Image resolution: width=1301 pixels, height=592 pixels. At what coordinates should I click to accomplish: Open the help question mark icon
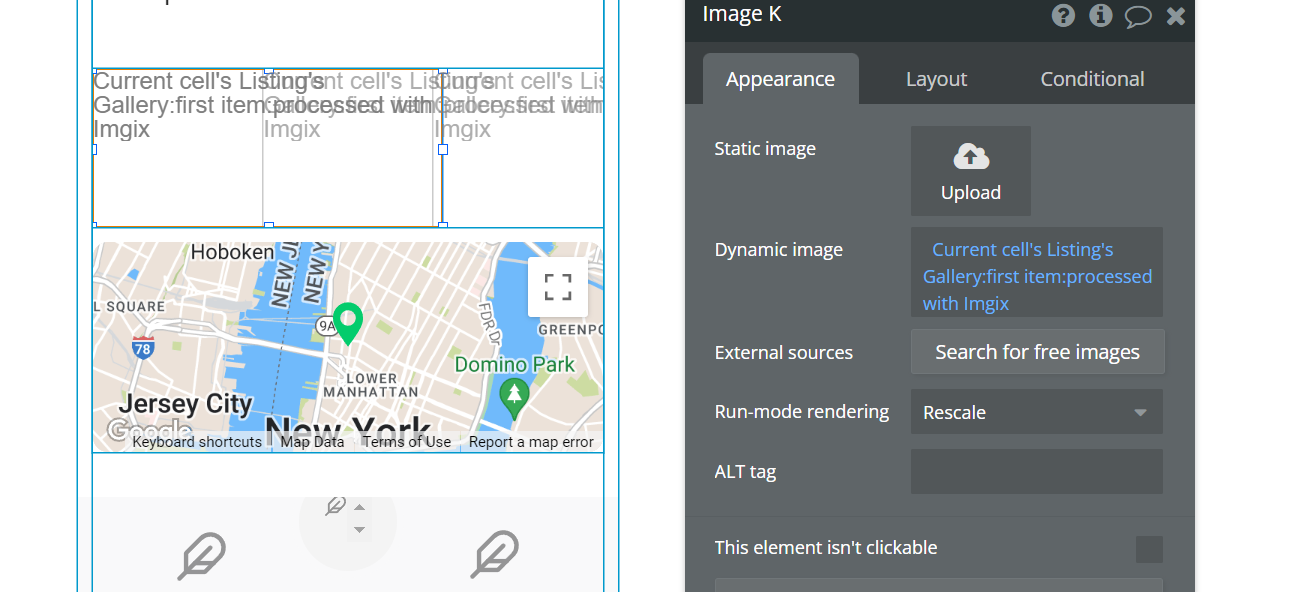(1063, 15)
